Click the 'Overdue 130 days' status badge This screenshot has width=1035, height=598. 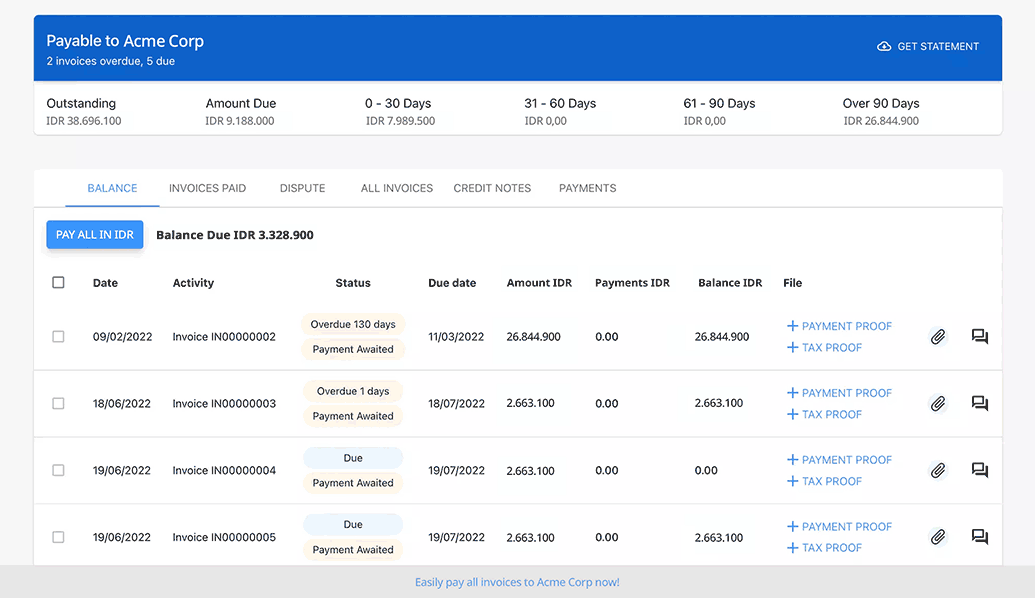353,324
